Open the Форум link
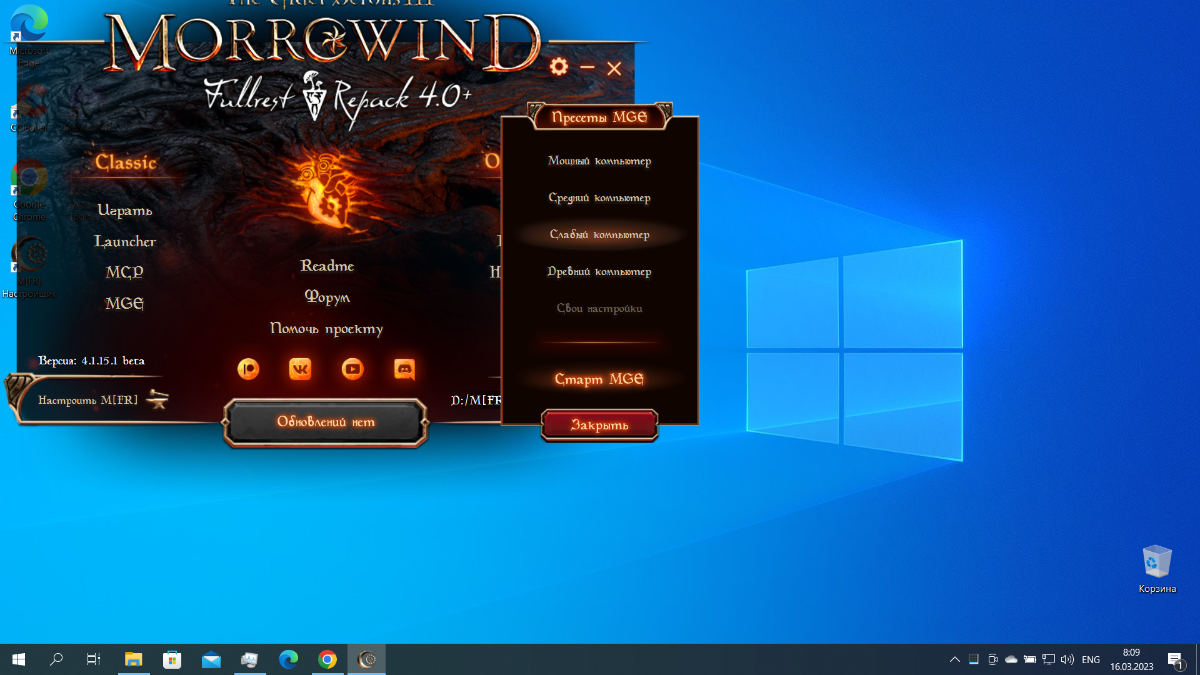The height and width of the screenshot is (675, 1200). pyautogui.click(x=327, y=297)
